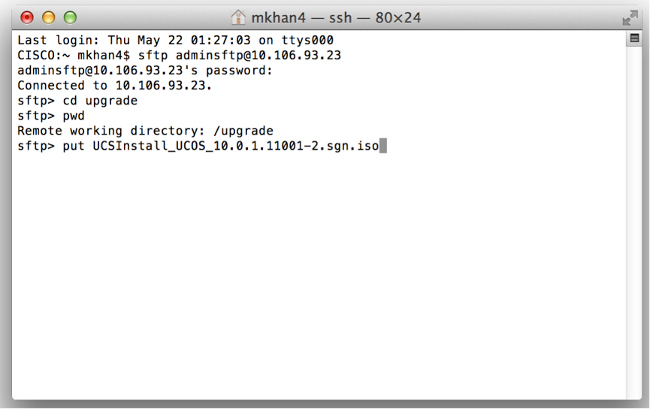Click the '/upgrade' path text in output
This screenshot has height=409, width=650.
[243, 131]
